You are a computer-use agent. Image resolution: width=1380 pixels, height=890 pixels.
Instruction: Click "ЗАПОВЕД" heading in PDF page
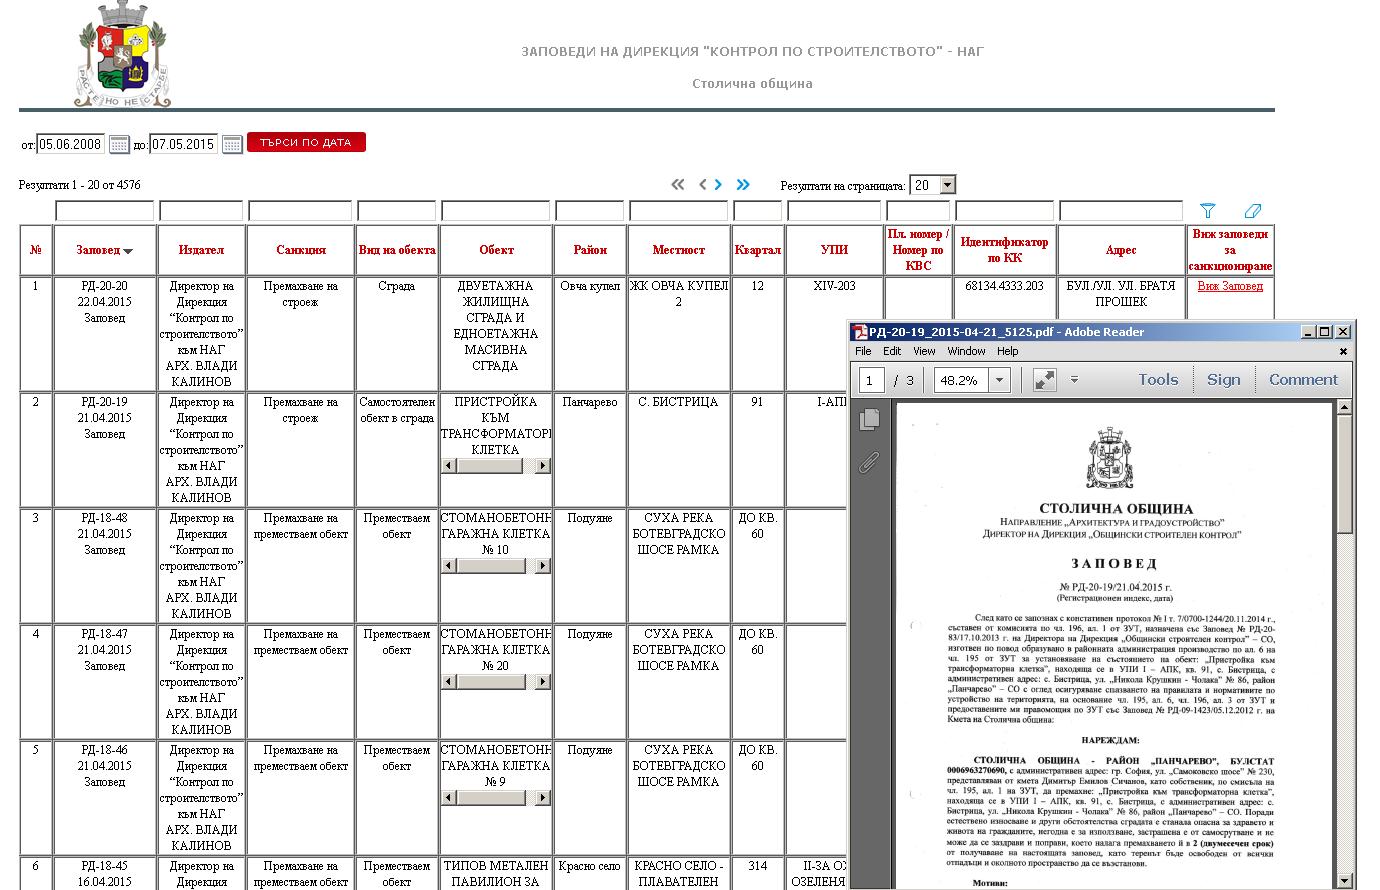coord(1115,564)
